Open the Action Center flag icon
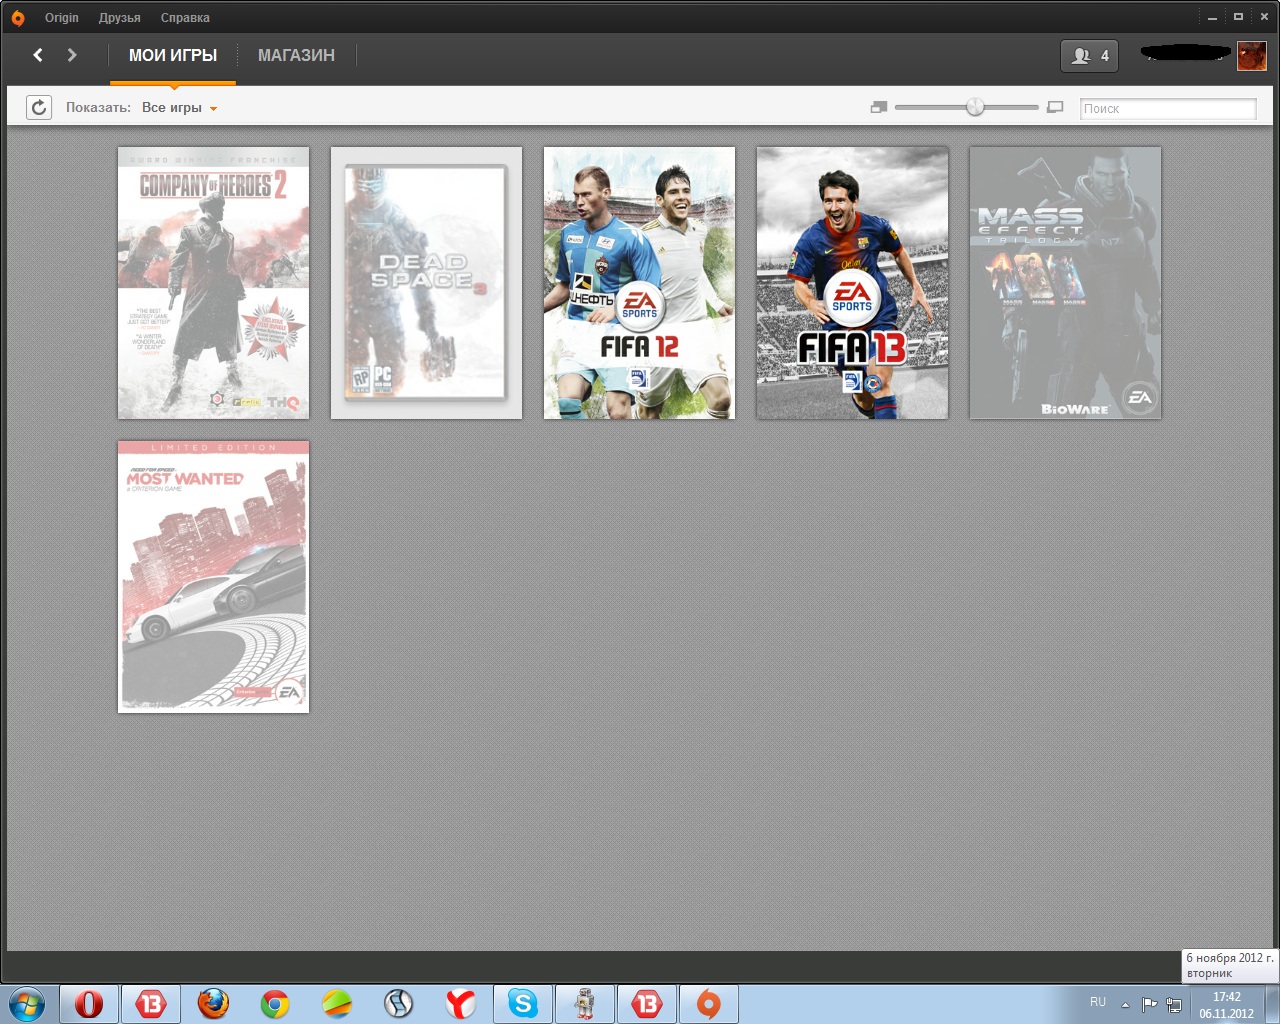The width and height of the screenshot is (1280, 1024). [1149, 1004]
